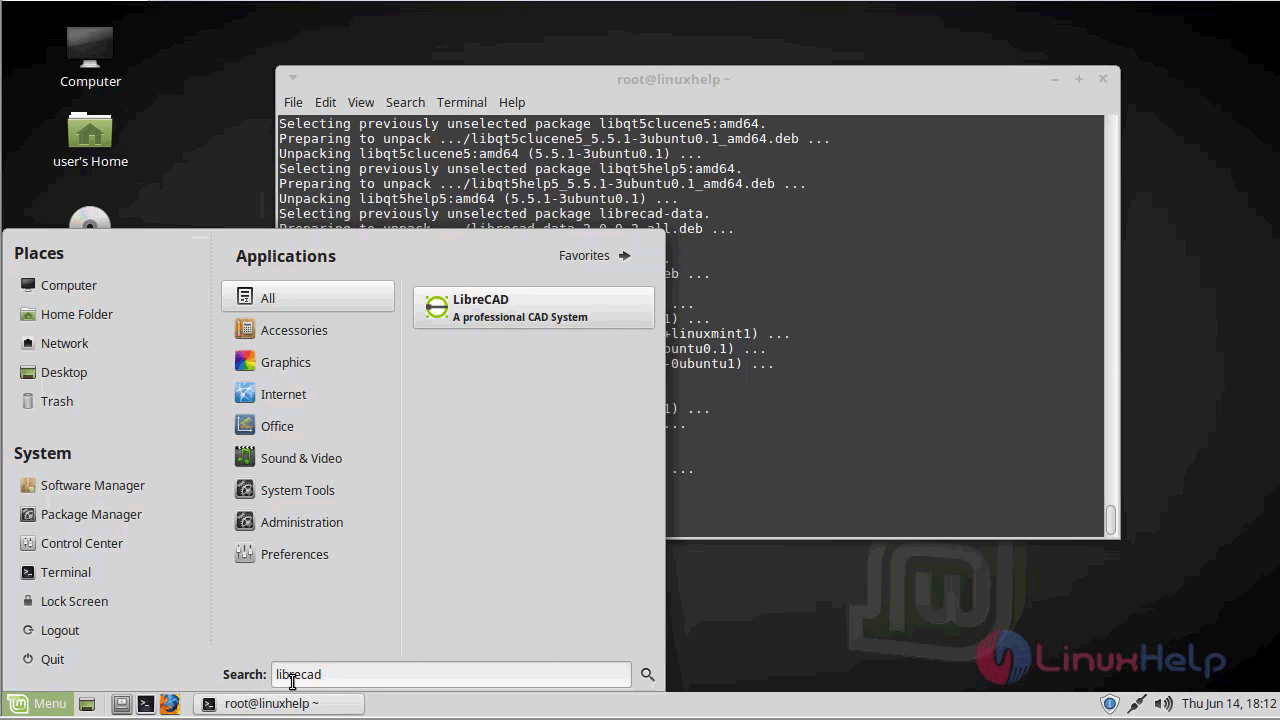Open Home Folder in Places
The width and height of the screenshot is (1280, 720).
click(66, 314)
